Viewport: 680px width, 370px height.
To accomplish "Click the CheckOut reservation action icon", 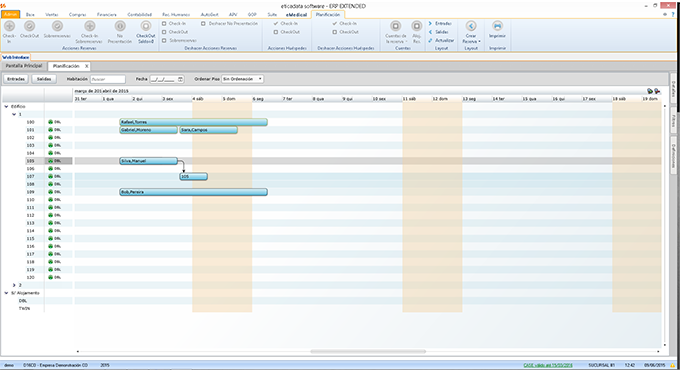I will pos(29,26).
